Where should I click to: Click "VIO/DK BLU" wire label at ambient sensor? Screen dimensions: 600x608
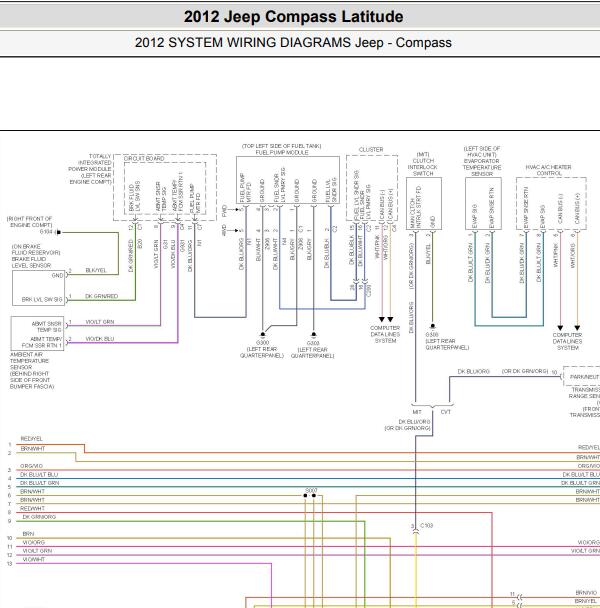[x=100, y=339]
